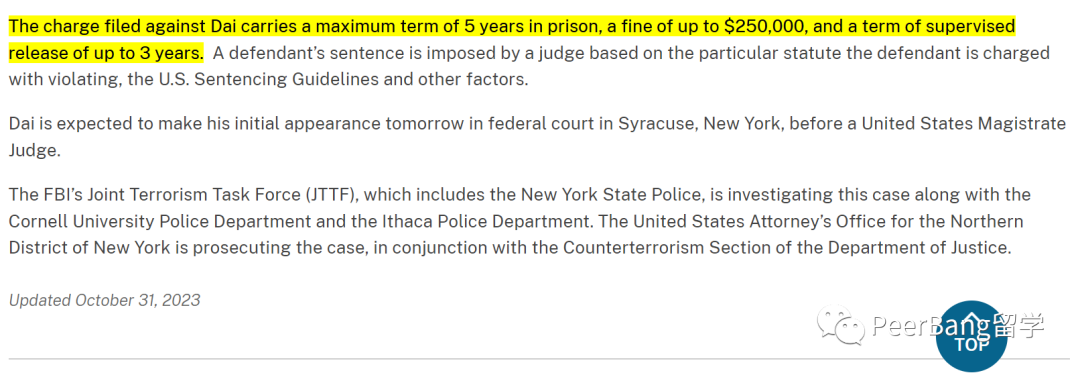Image resolution: width=1080 pixels, height=377 pixels.
Task: Click the PeerBang watermark text
Action: pyautogui.click(x=933, y=326)
